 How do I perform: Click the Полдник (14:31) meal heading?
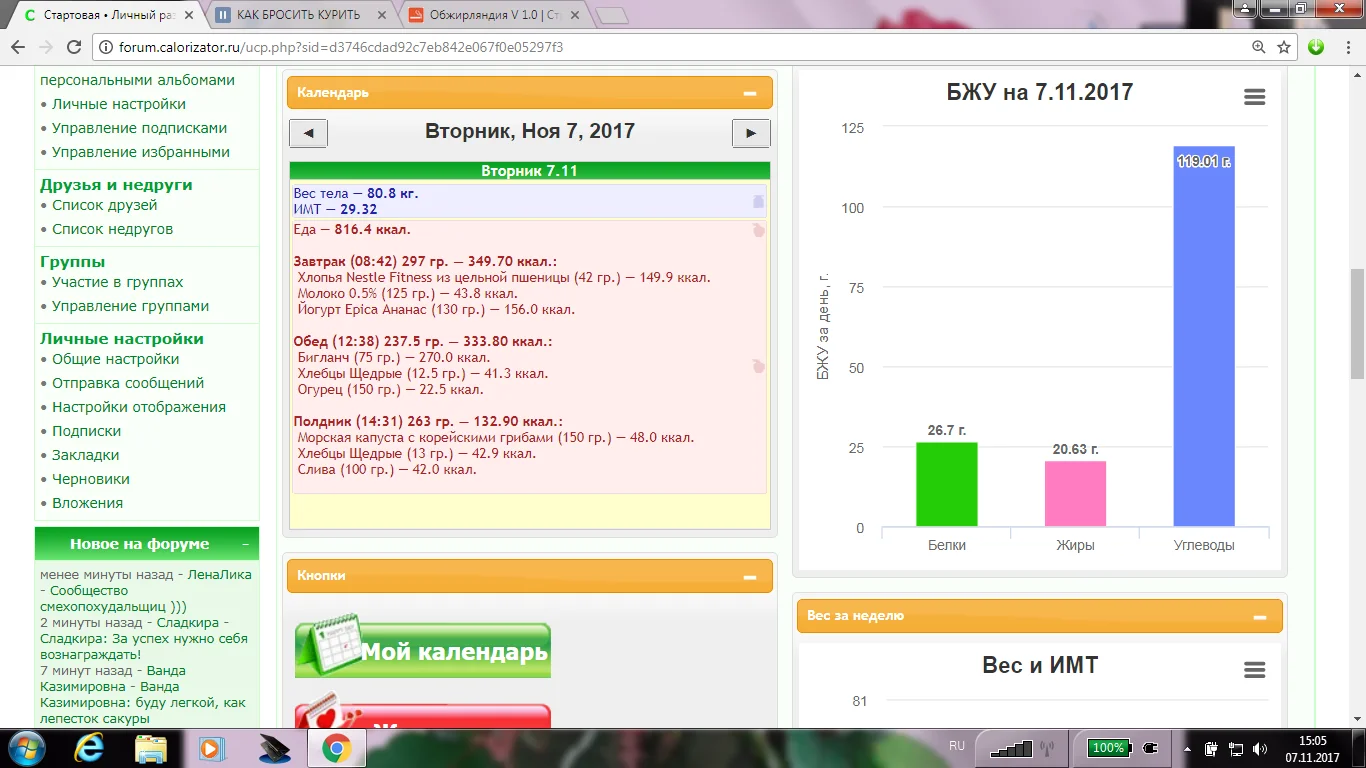pyautogui.click(x=428, y=421)
